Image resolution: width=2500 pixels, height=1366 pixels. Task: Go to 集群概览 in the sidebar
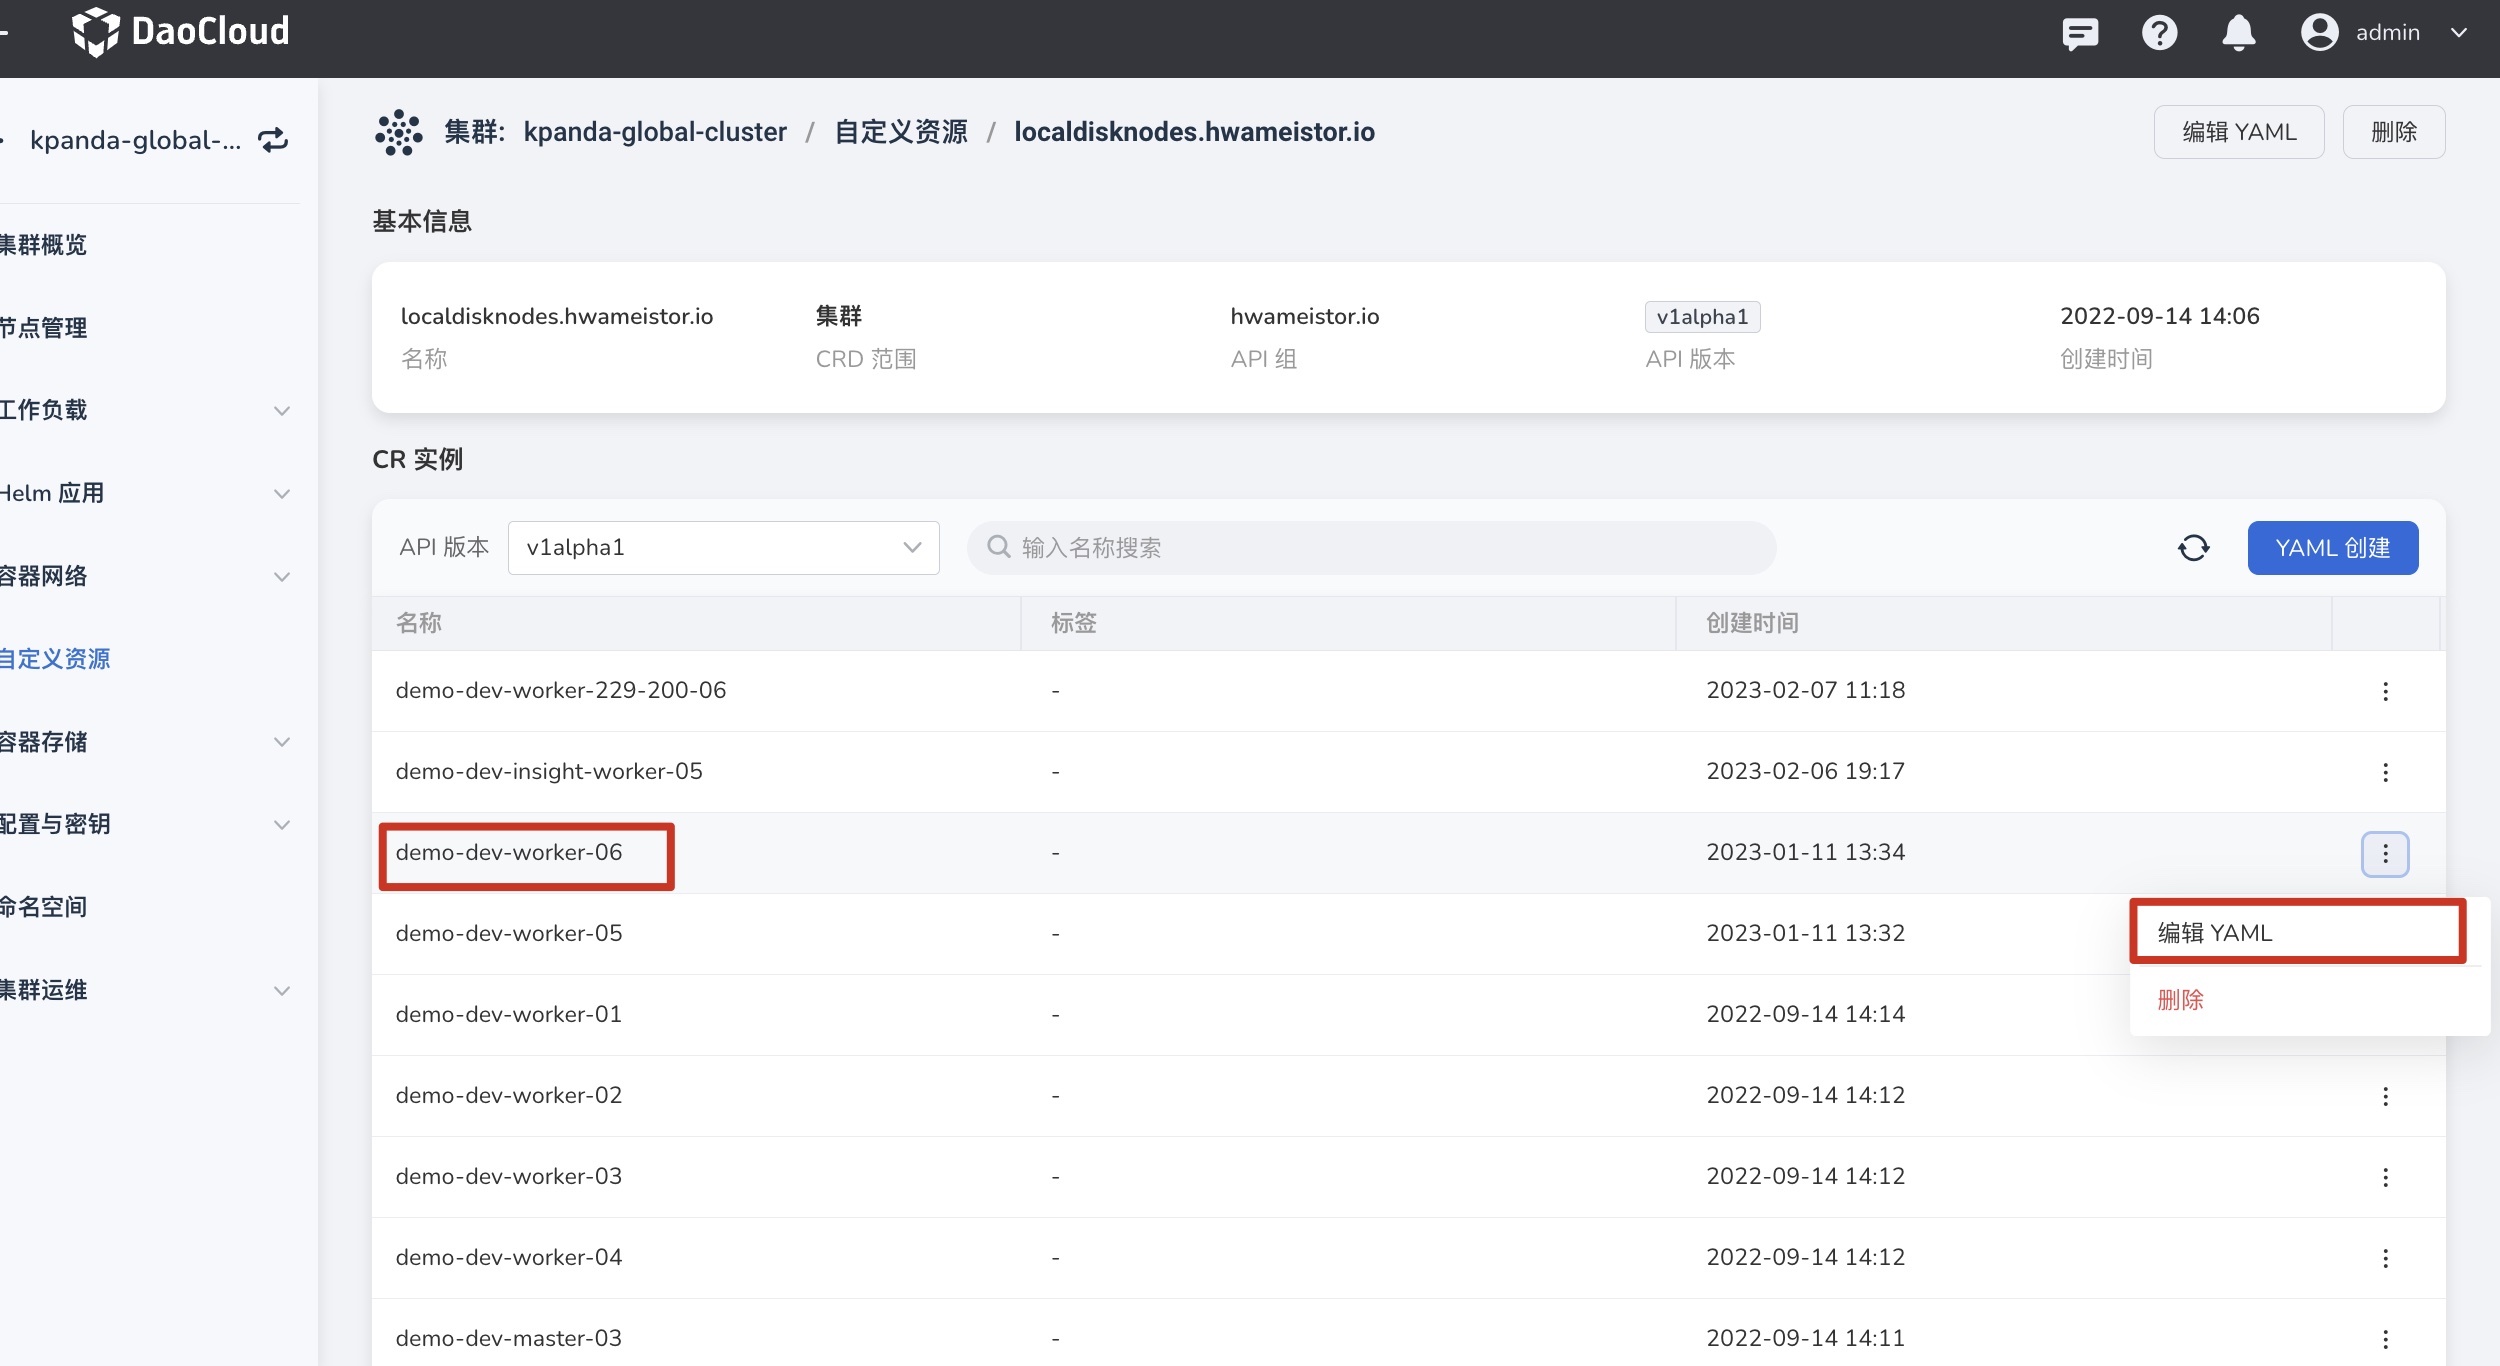click(43, 245)
